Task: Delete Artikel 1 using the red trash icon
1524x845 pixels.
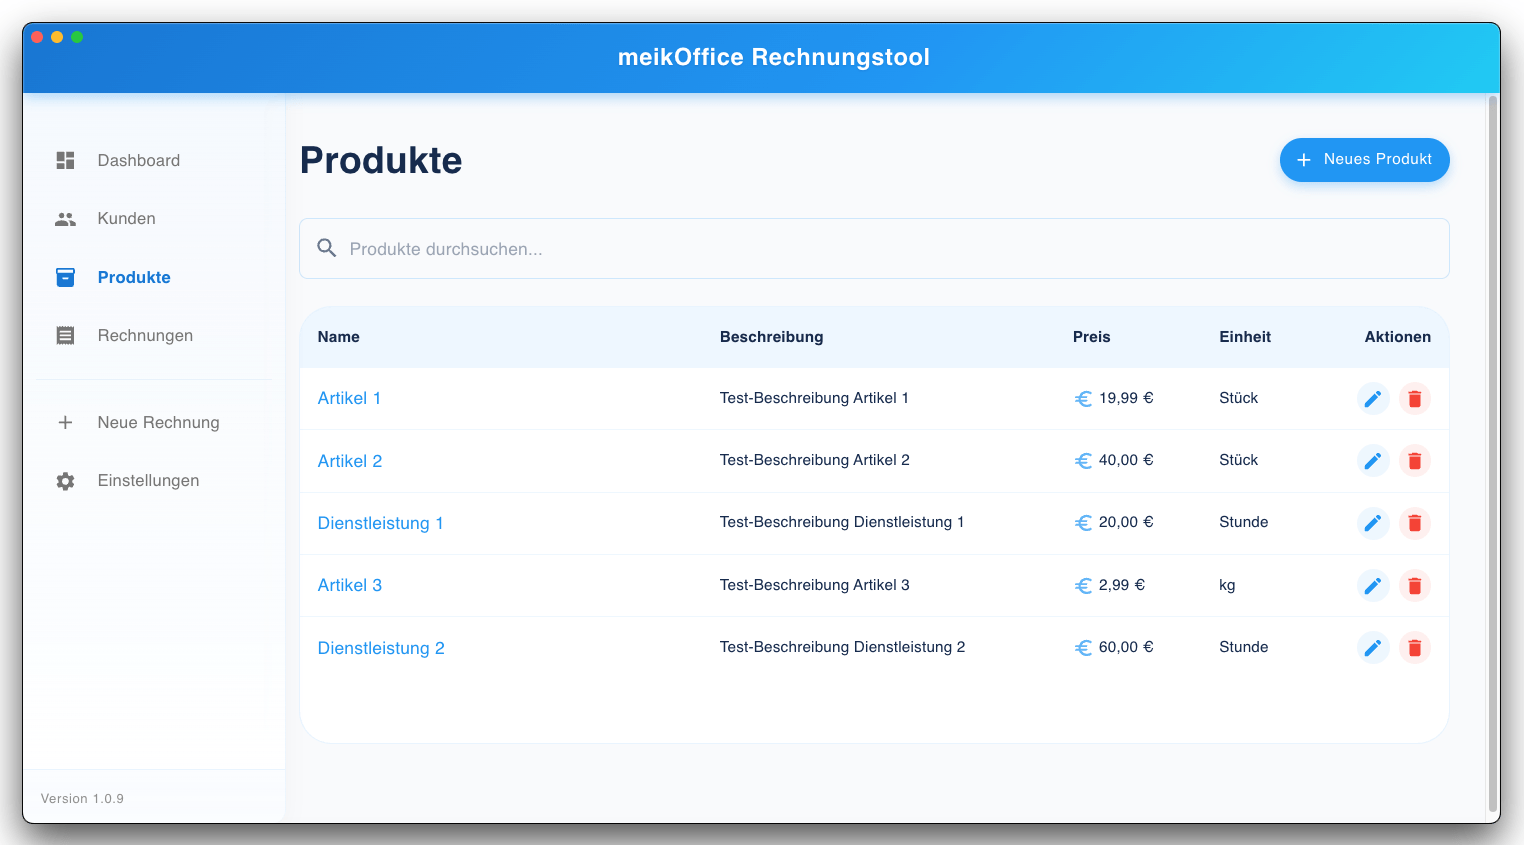Action: 1415,398
